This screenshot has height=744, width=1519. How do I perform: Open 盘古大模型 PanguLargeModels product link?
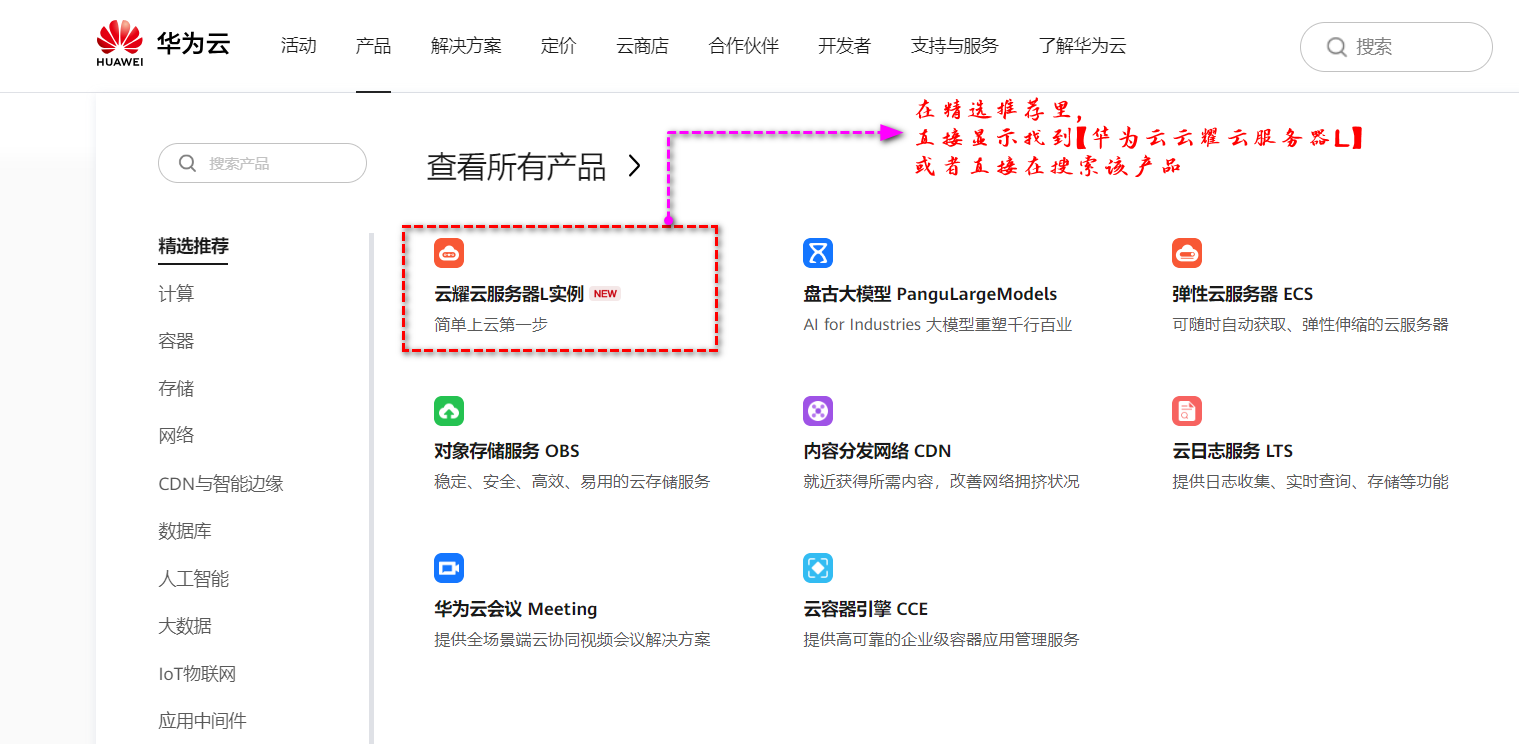[x=930, y=294]
